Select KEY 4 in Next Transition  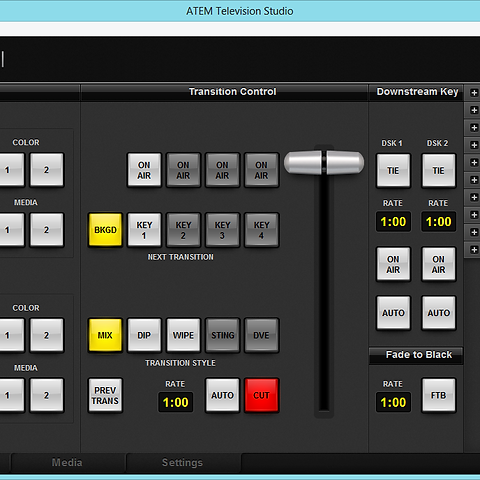coord(261,230)
